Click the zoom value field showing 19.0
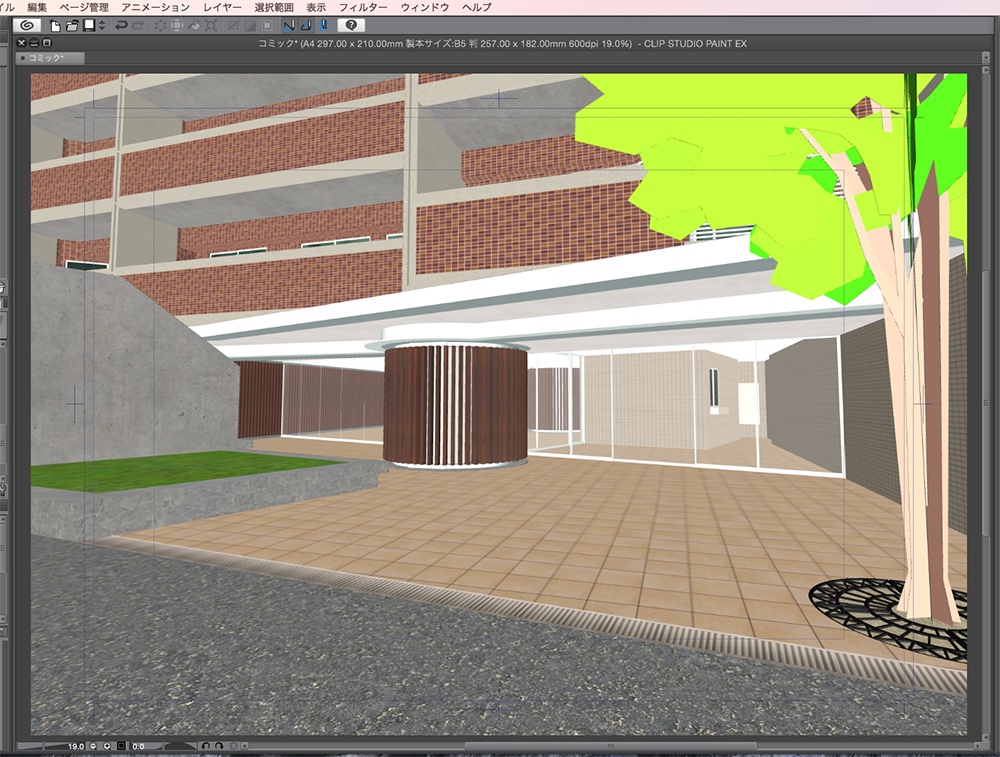 [74, 746]
